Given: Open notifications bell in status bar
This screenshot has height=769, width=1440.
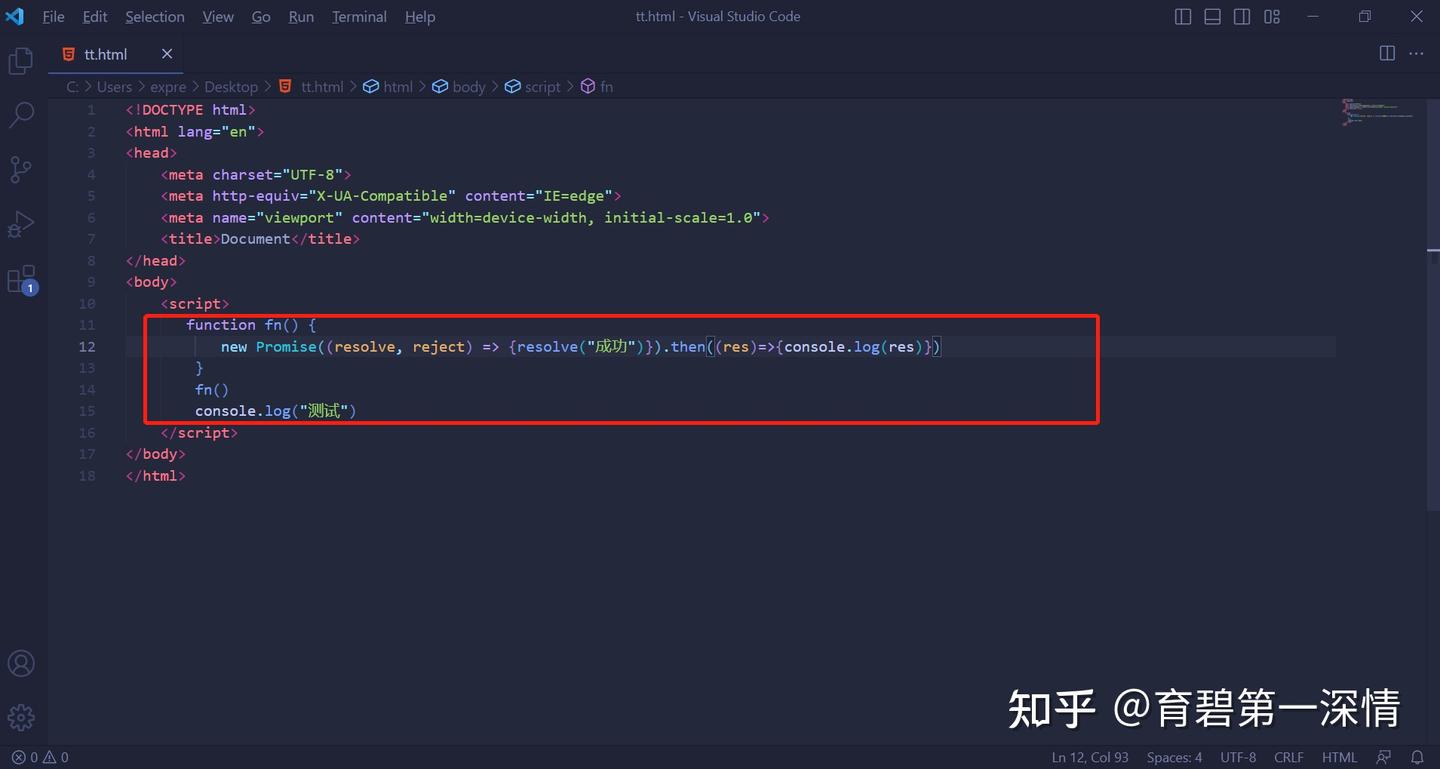Looking at the screenshot, I should click(x=1417, y=757).
